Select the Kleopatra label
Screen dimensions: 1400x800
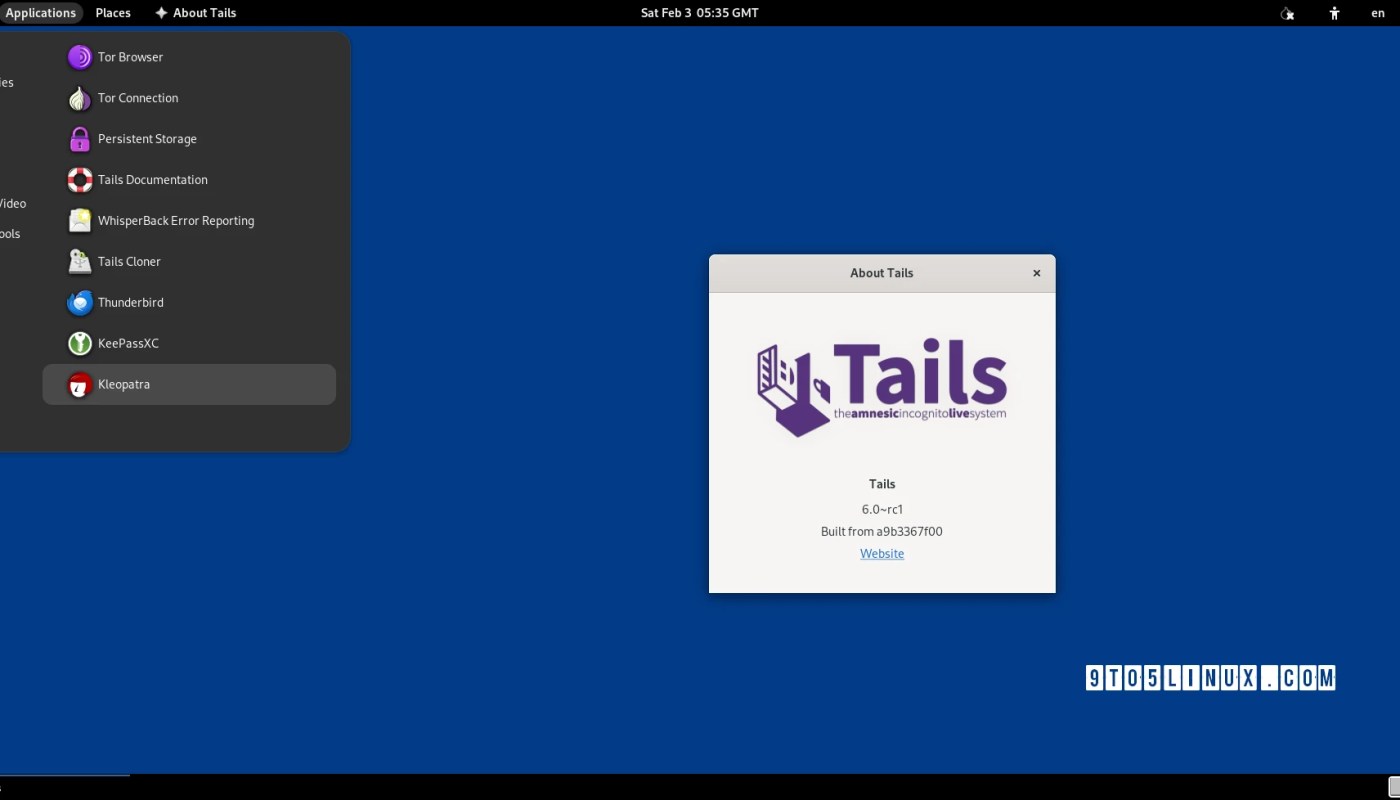point(124,385)
